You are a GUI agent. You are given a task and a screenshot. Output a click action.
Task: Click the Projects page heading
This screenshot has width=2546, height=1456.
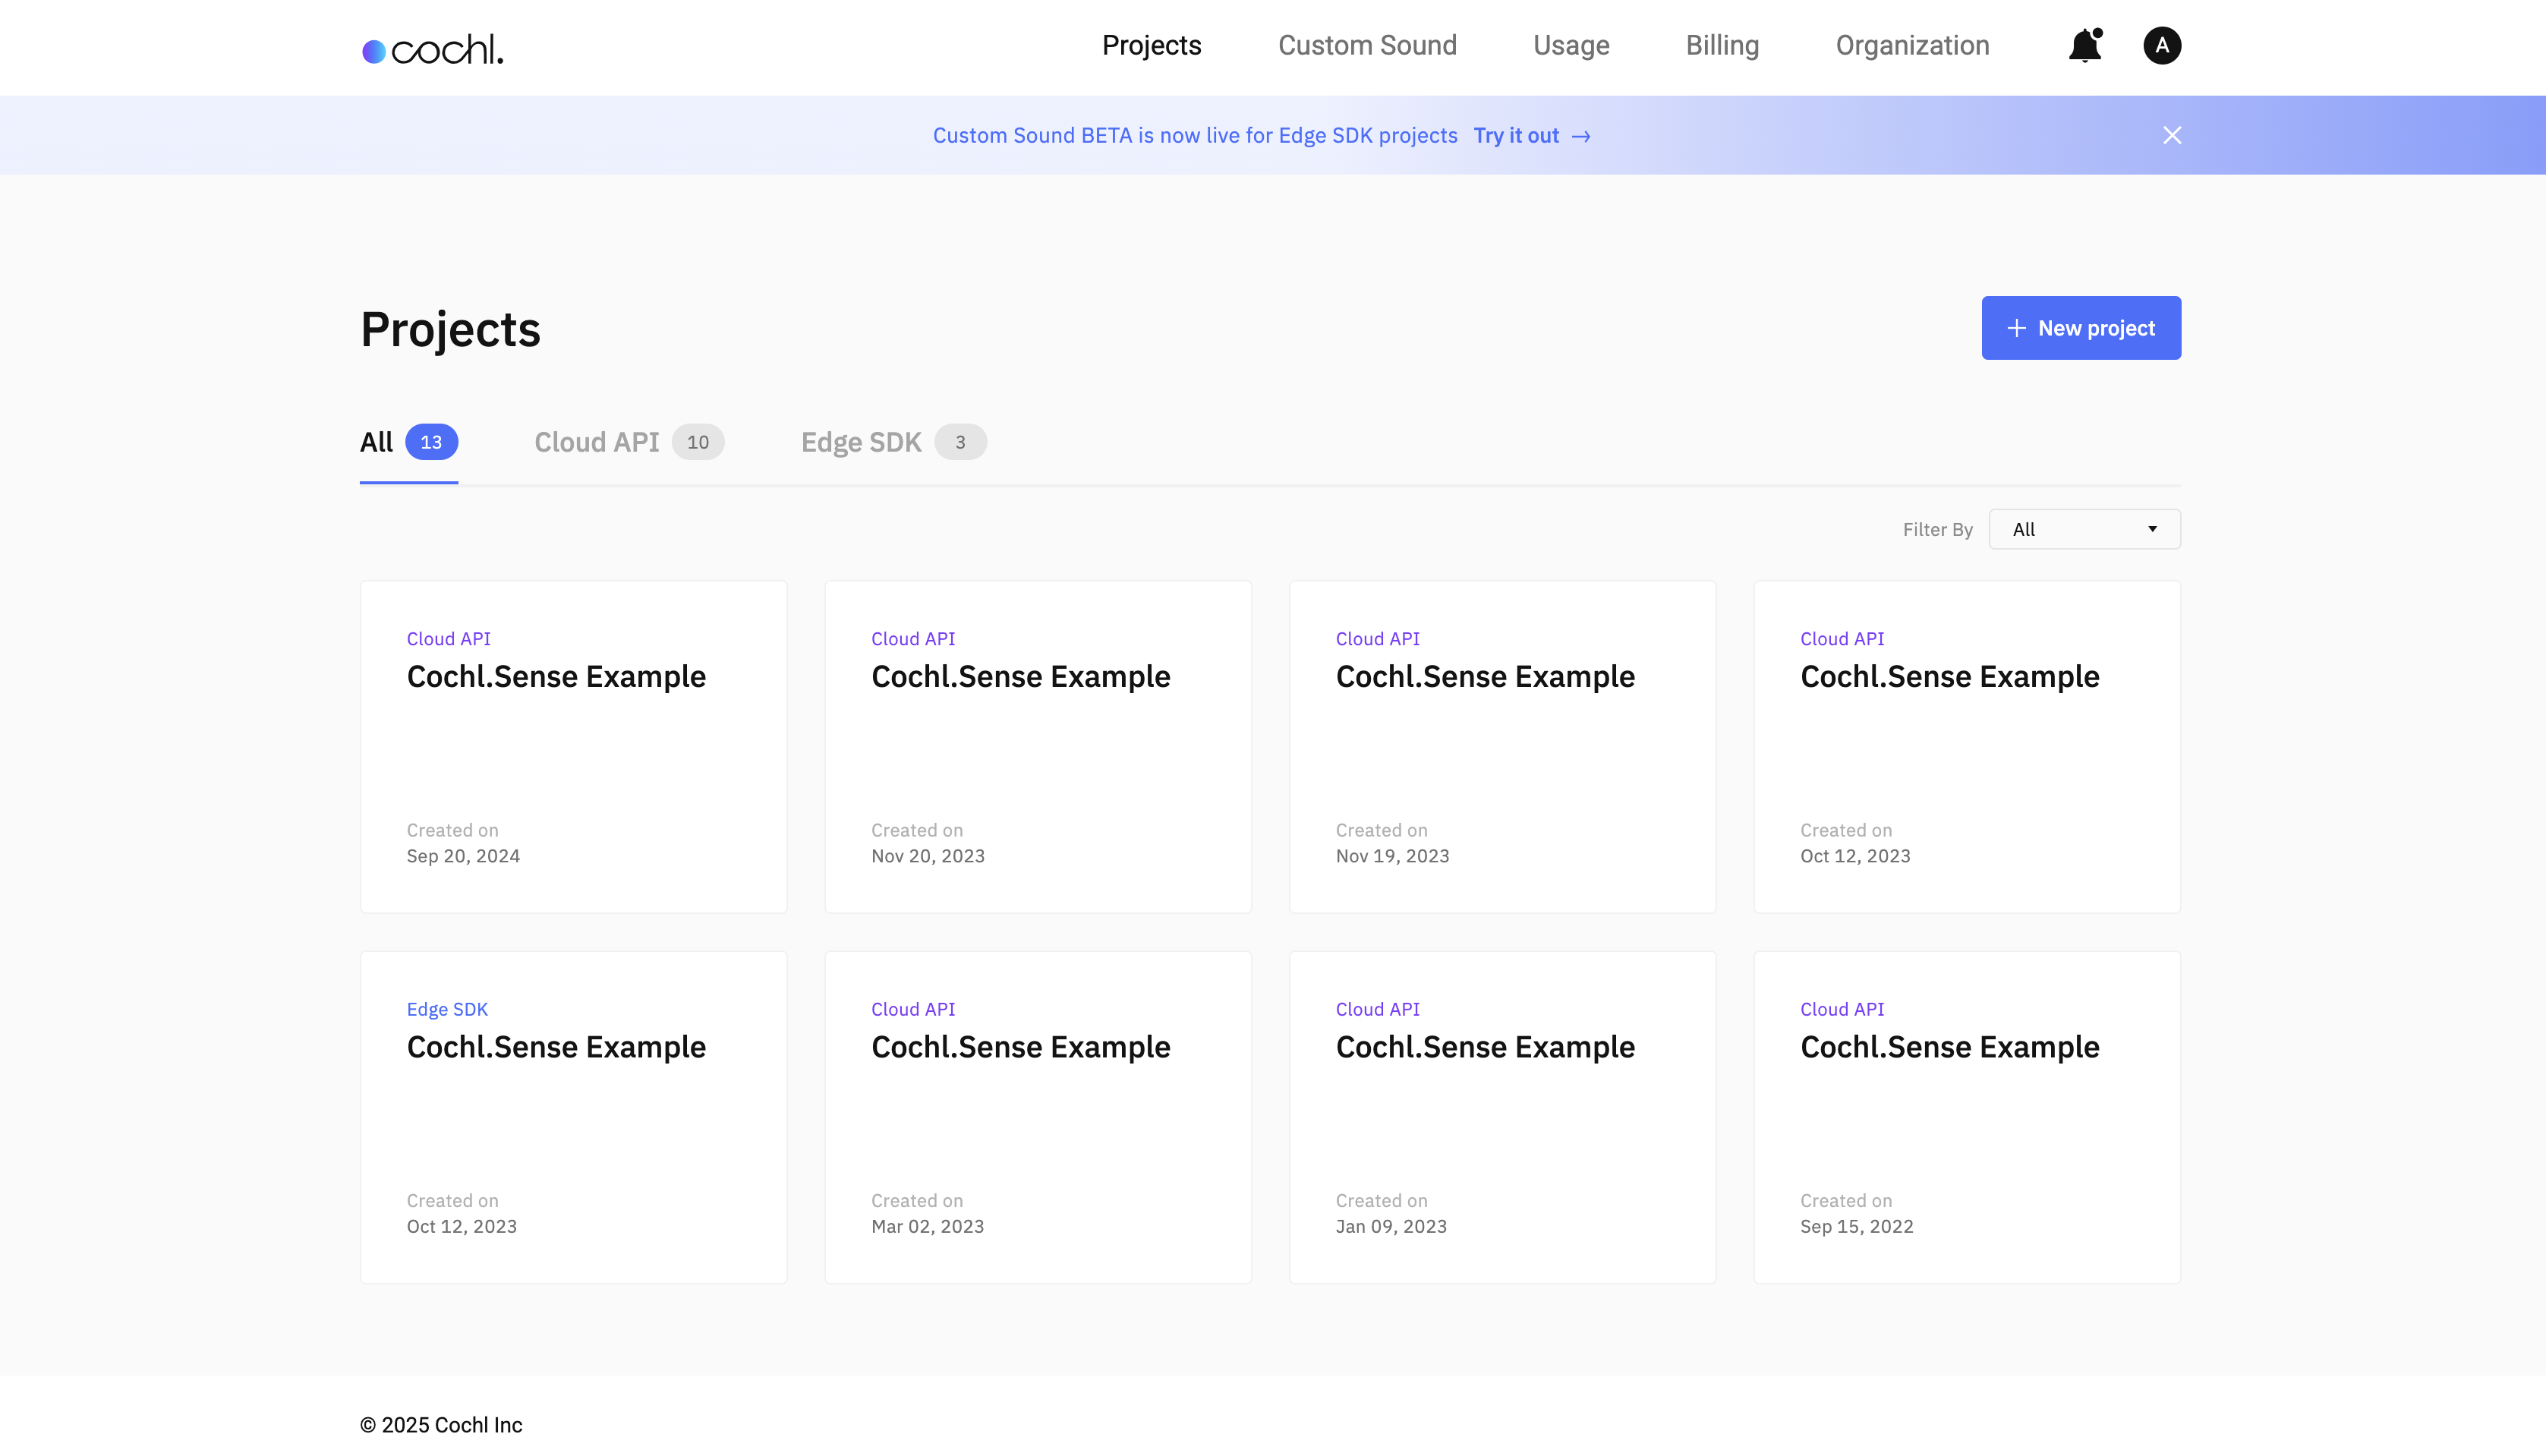coord(450,329)
